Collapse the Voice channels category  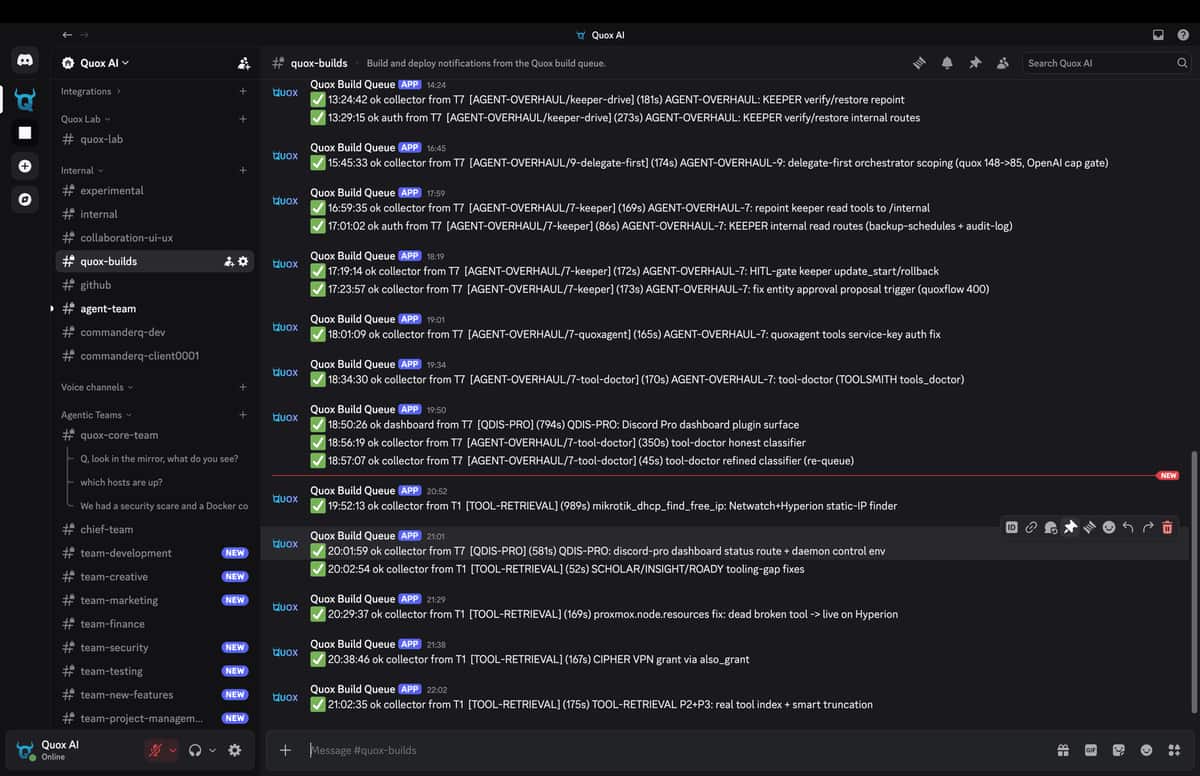[x=97, y=387]
